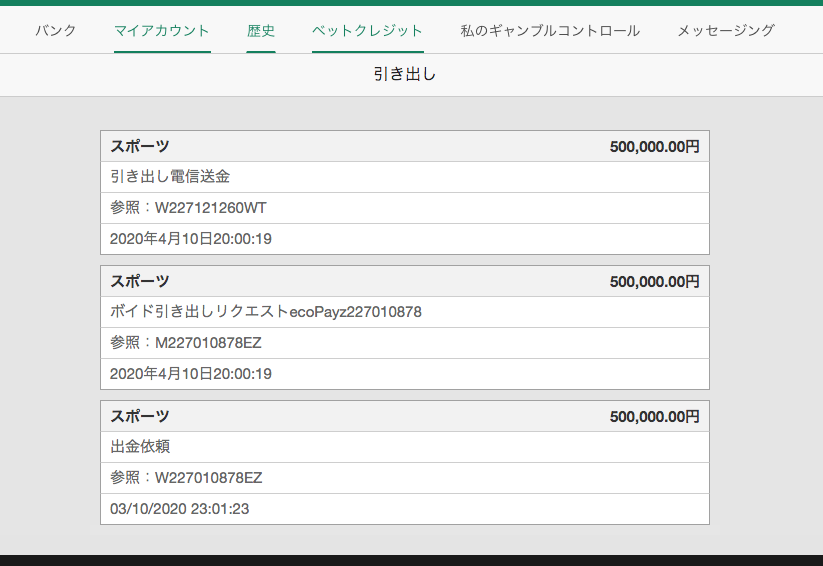Click the 引き出し電信送金 description row
This screenshot has height=566, width=823.
click(405, 177)
